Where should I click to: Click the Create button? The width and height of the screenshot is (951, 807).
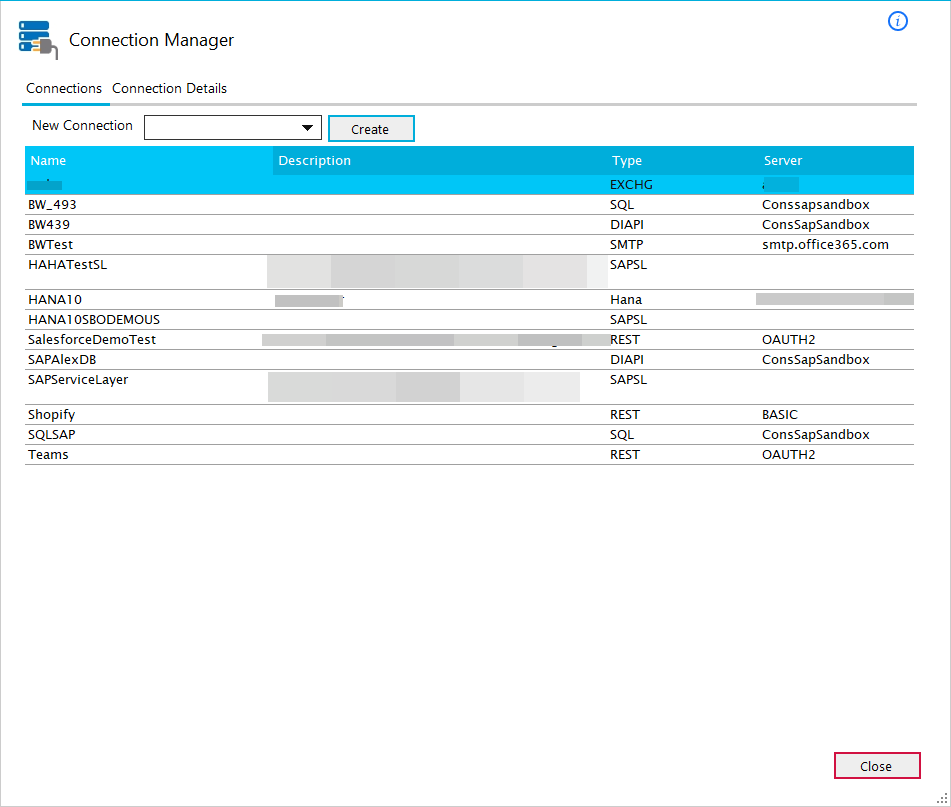coord(371,129)
